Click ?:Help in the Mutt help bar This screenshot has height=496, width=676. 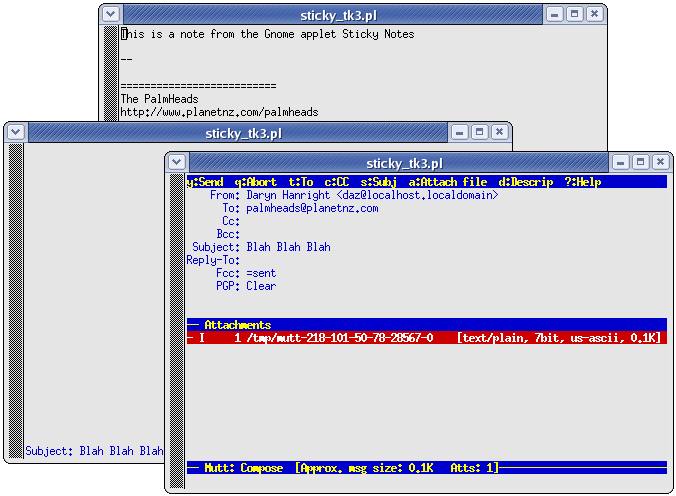tap(583, 182)
